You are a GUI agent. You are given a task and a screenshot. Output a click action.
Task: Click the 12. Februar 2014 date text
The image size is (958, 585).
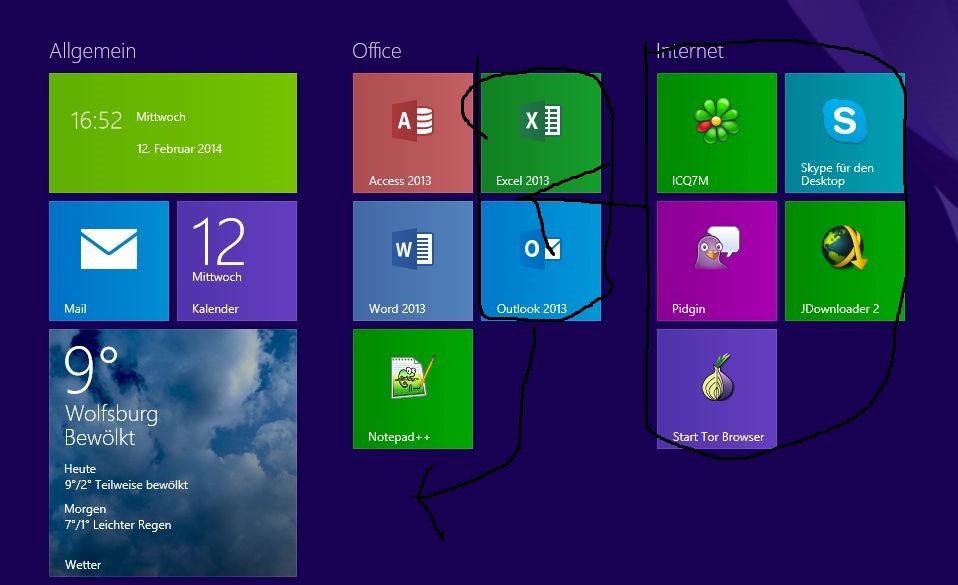point(179,149)
